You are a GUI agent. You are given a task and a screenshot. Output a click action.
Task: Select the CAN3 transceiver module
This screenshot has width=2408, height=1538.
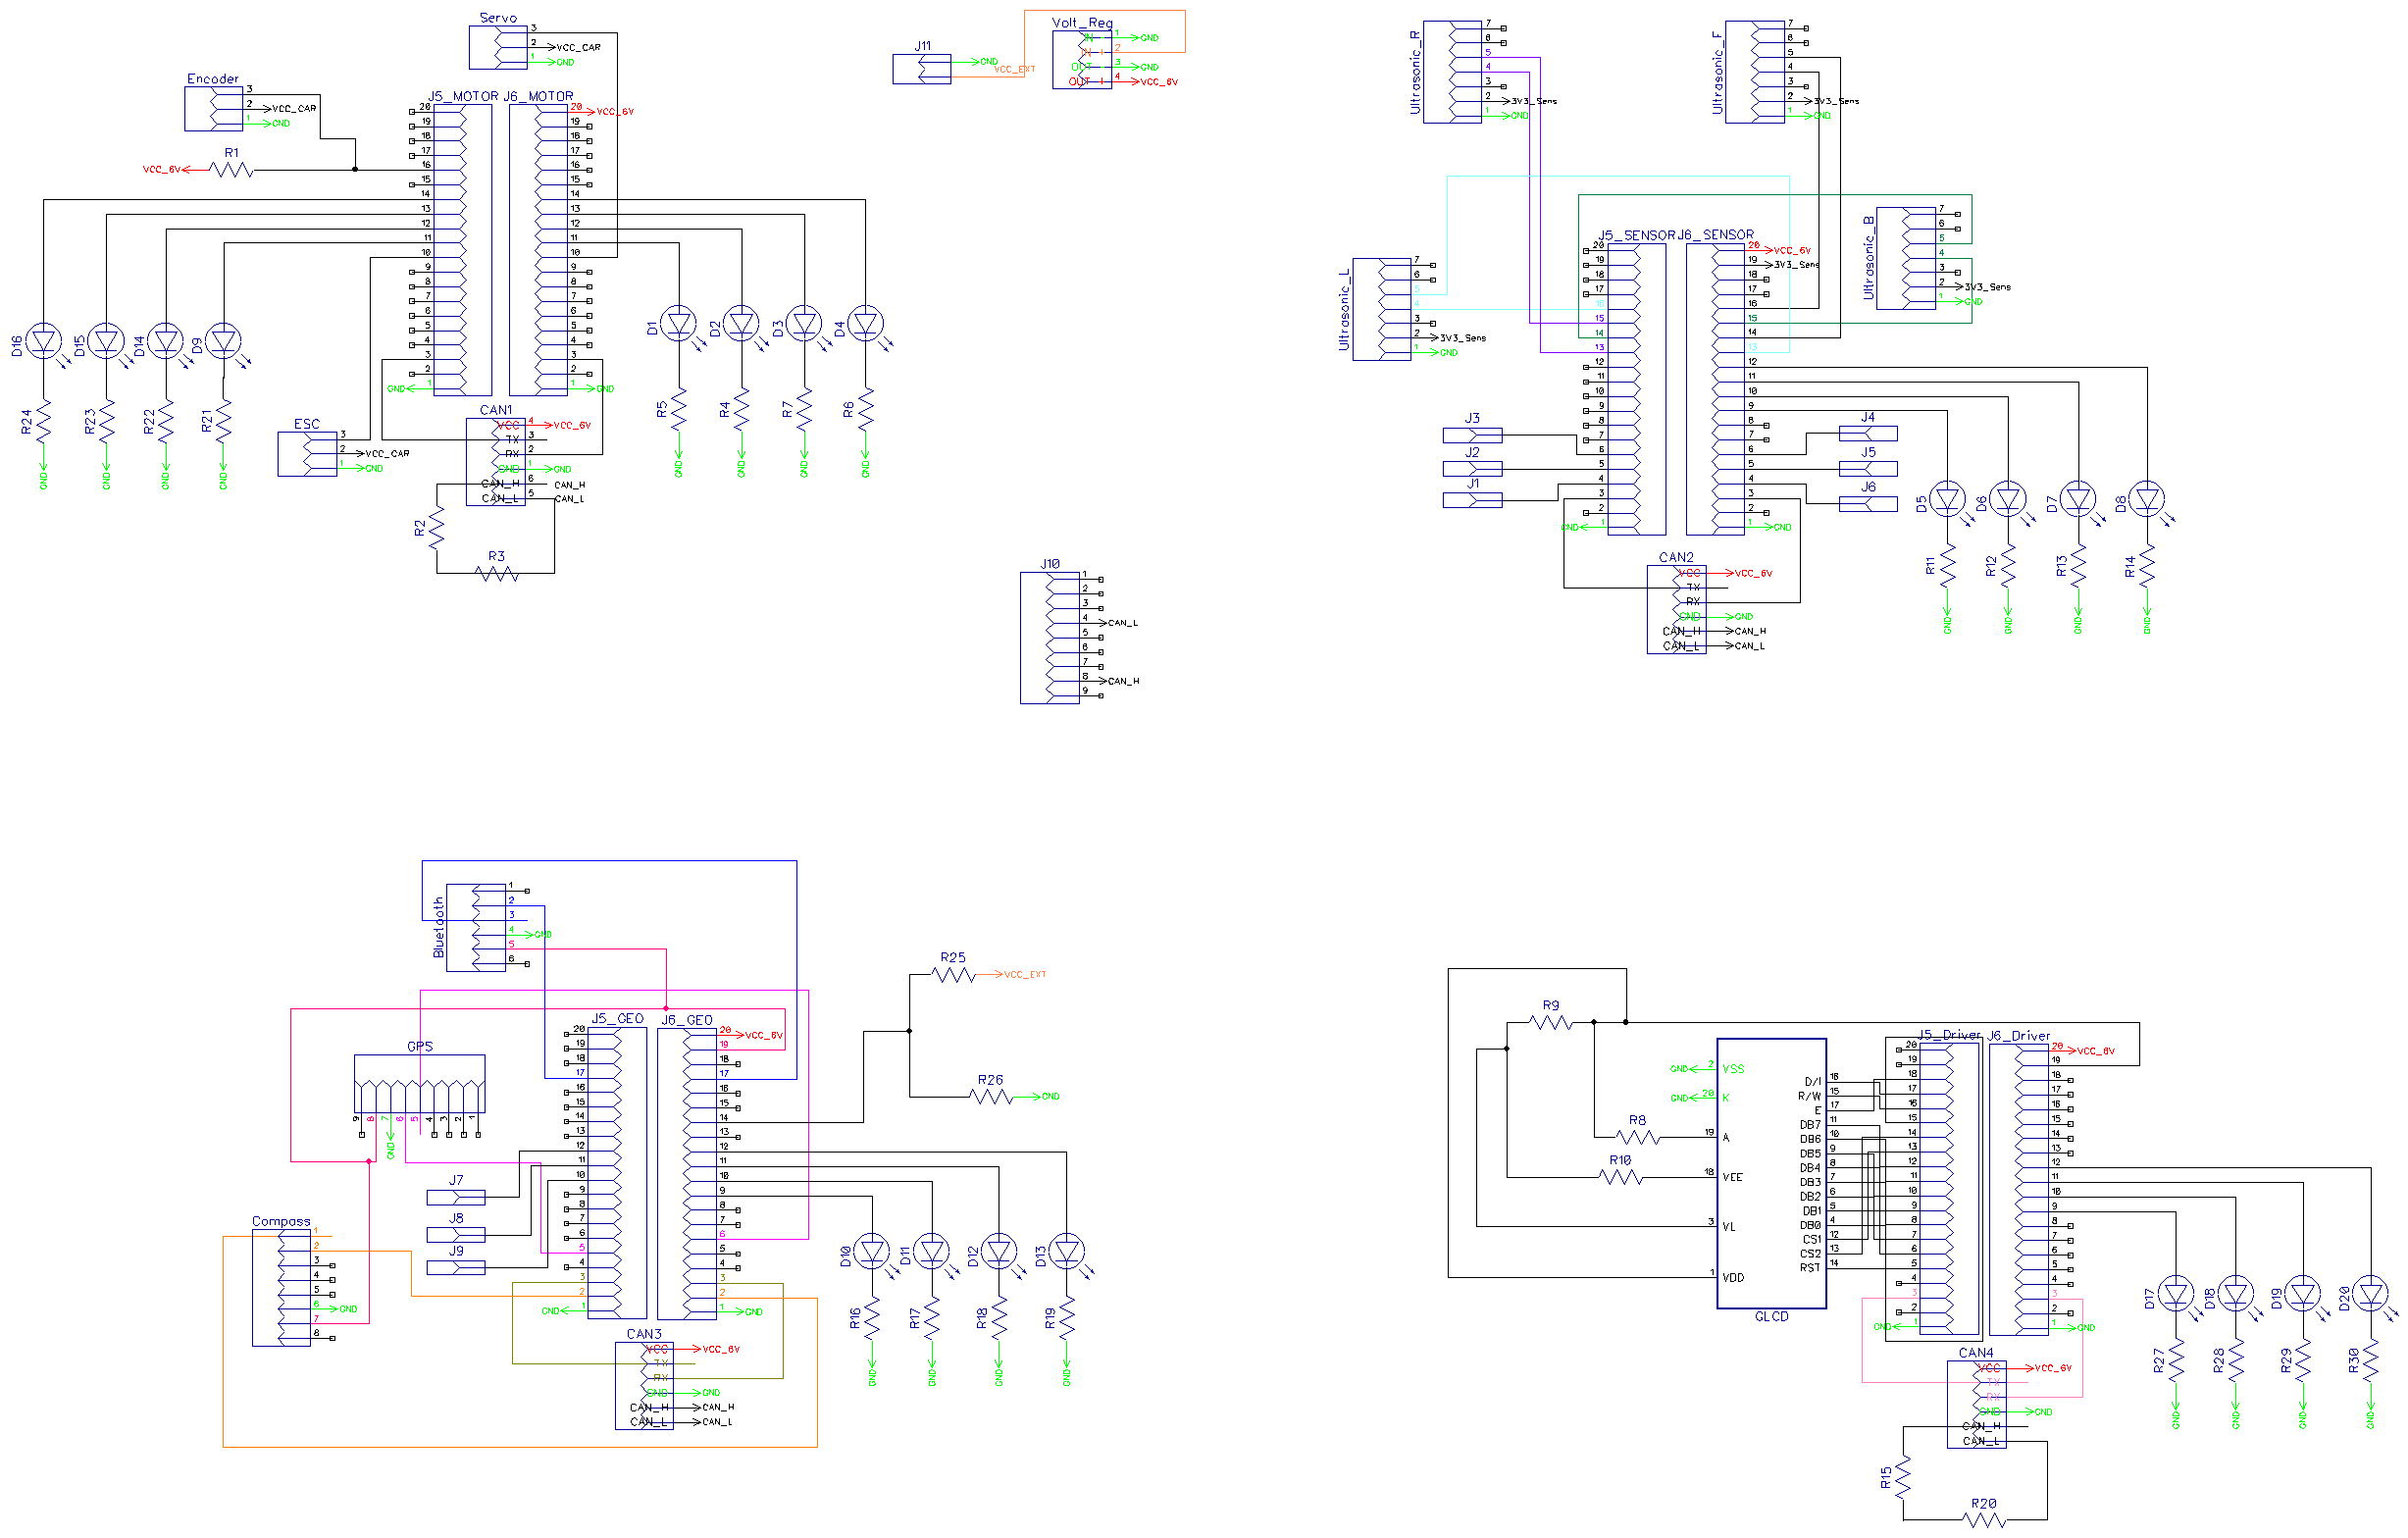pyautogui.click(x=644, y=1386)
